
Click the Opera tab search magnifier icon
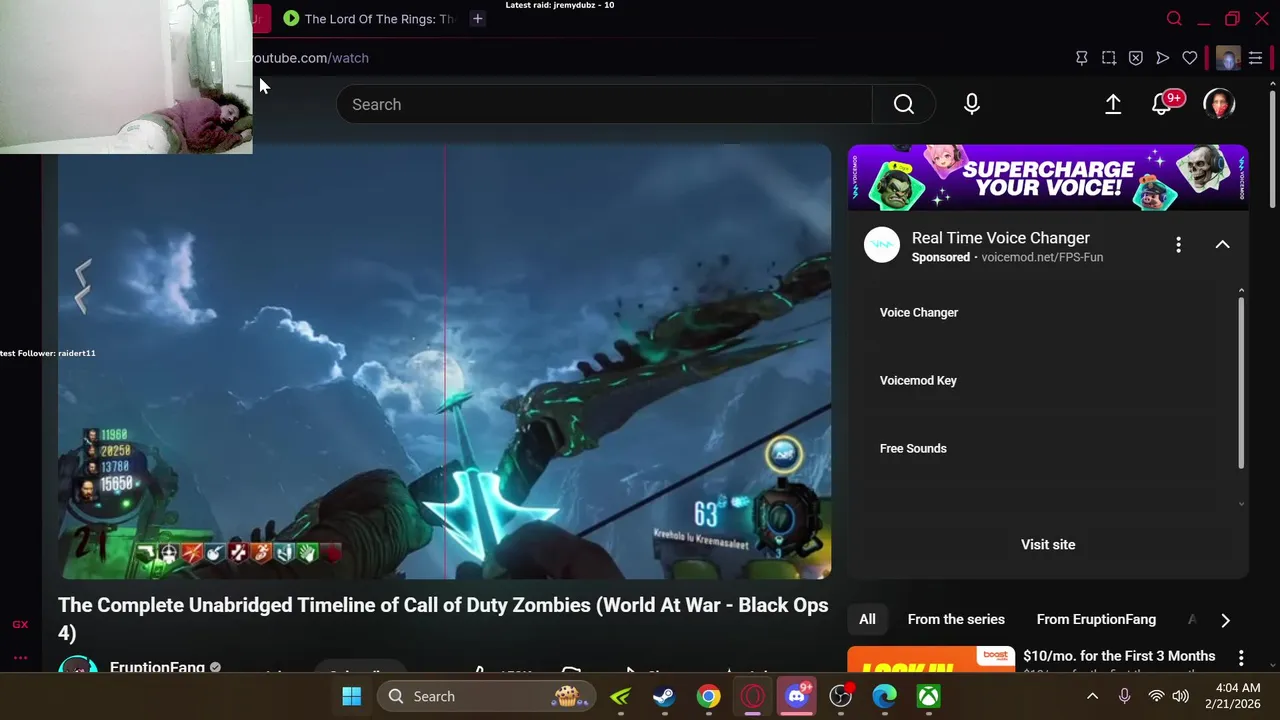coord(1175,18)
